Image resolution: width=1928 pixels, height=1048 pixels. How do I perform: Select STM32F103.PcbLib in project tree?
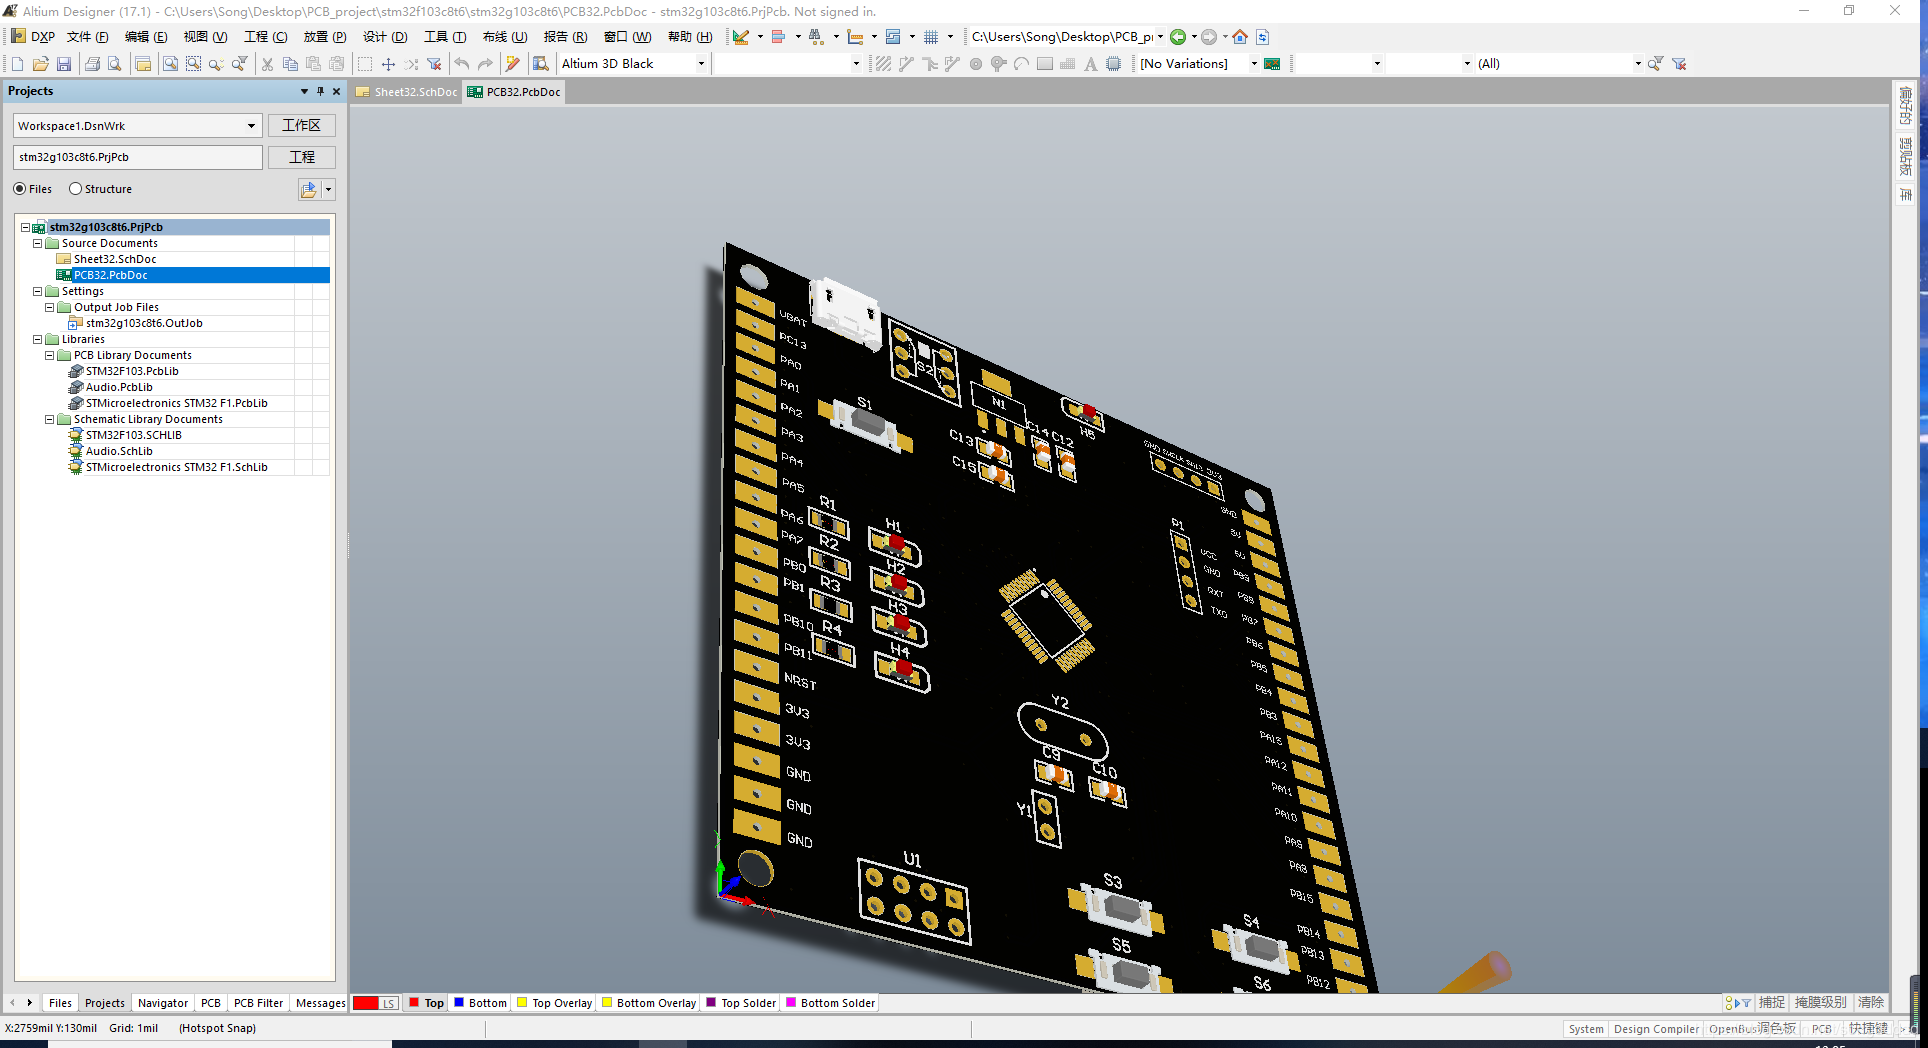[x=132, y=371]
